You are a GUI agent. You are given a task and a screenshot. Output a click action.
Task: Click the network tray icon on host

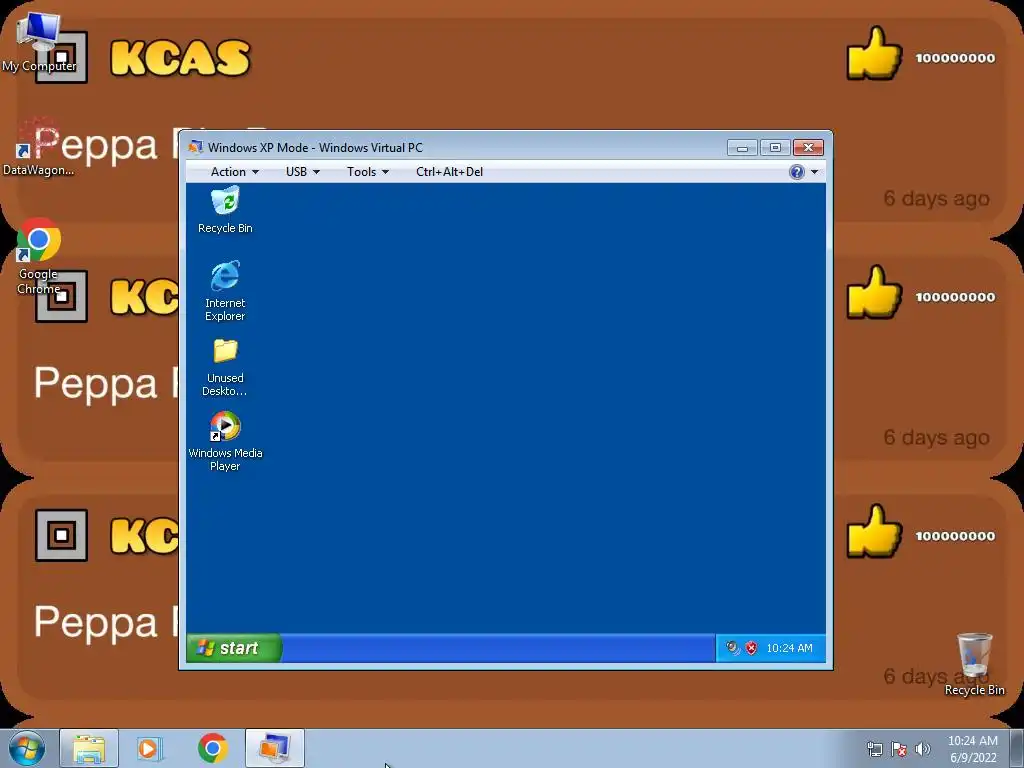(x=874, y=749)
